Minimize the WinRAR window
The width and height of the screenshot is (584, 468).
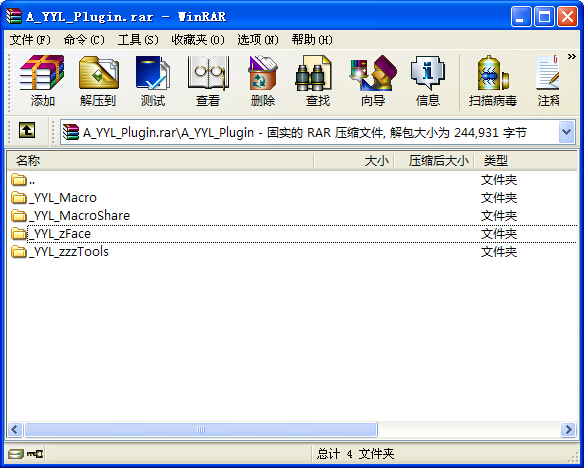pyautogui.click(x=521, y=17)
